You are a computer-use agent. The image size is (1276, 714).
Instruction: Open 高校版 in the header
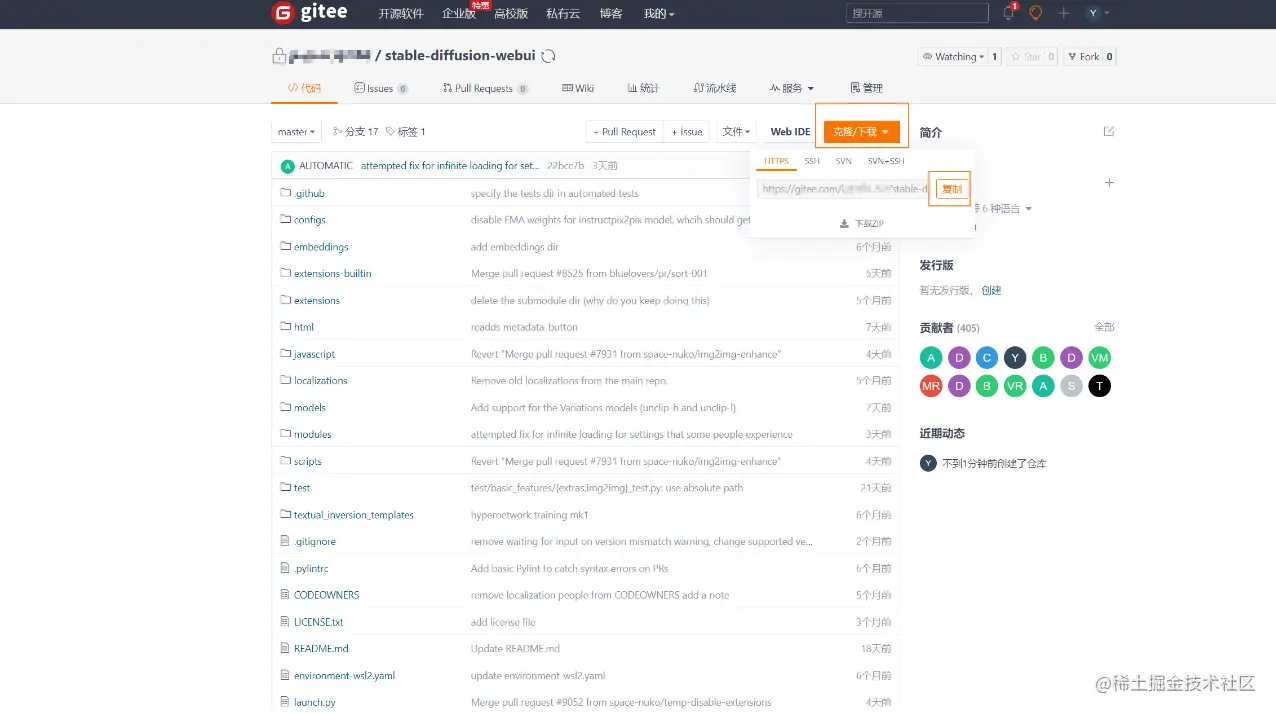coord(511,14)
